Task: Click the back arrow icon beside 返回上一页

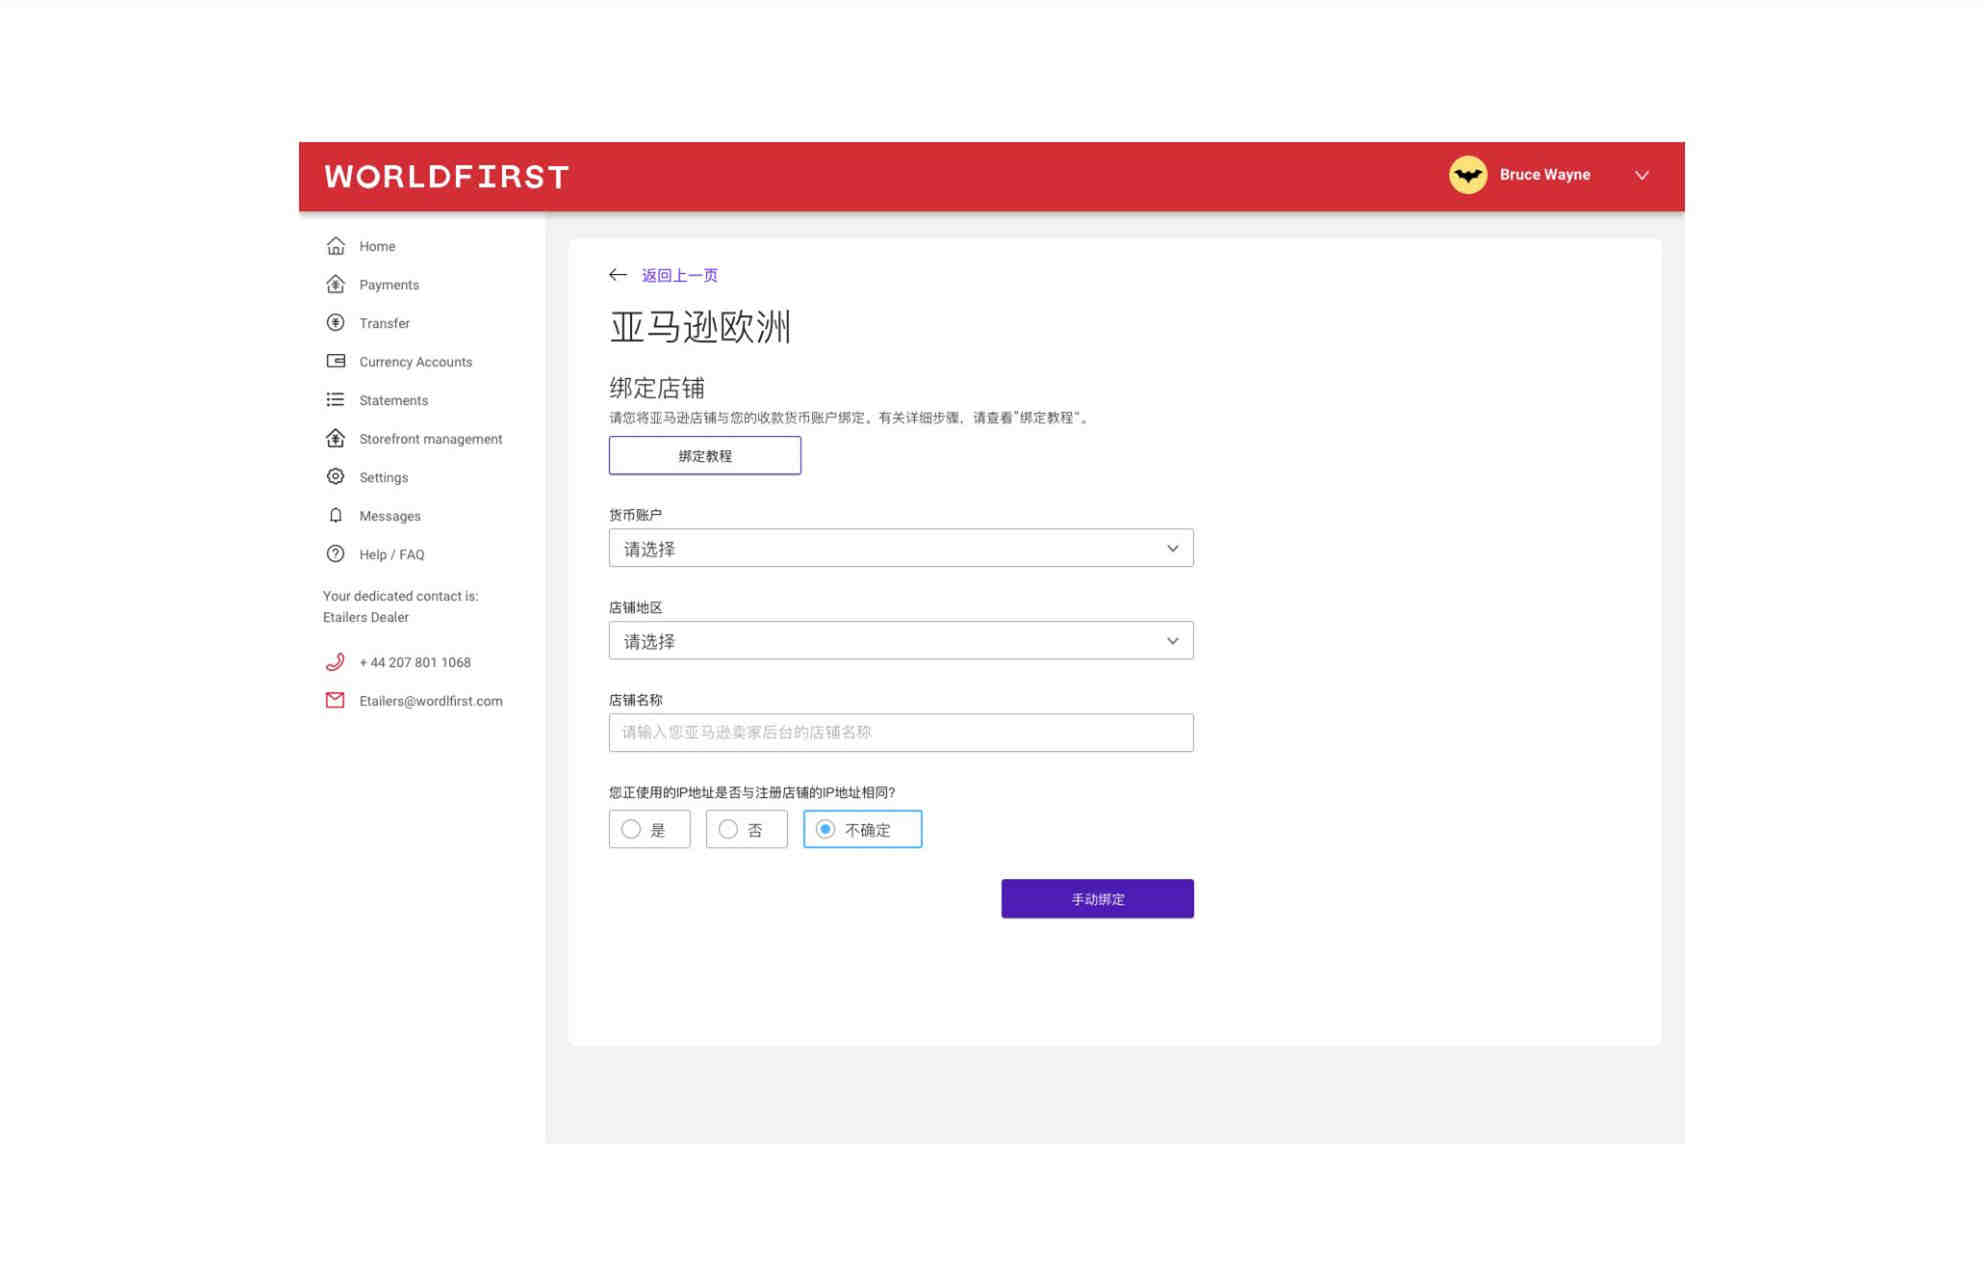Action: point(618,275)
